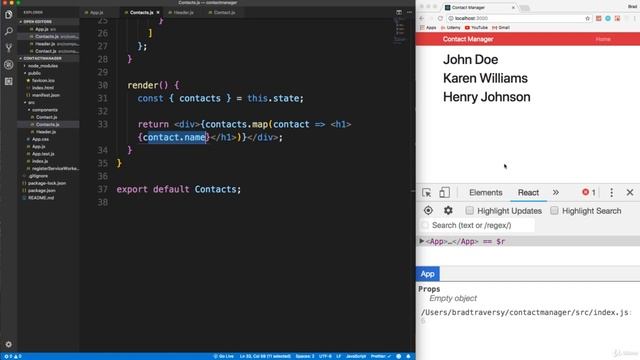Open the Apps bookmarks shortcut
640x360 pixels.
point(429,28)
